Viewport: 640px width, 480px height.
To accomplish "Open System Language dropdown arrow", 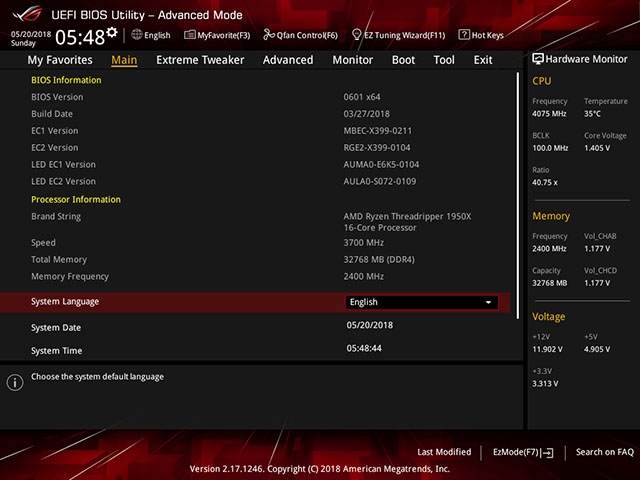I will click(488, 302).
